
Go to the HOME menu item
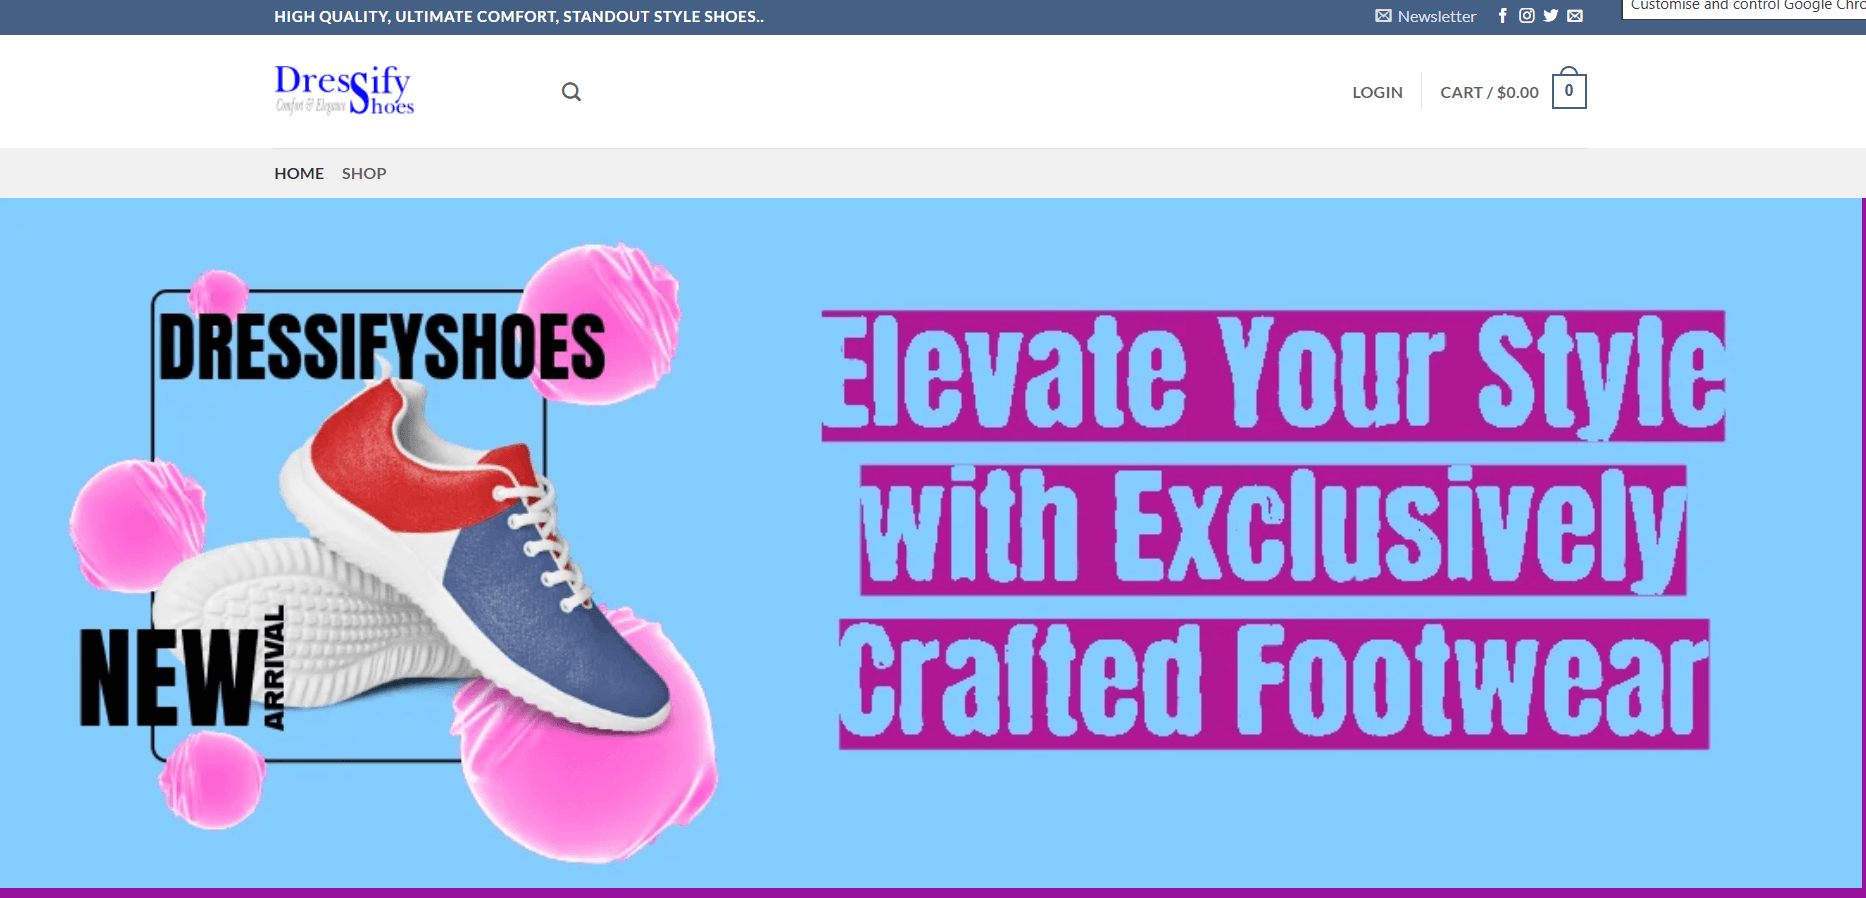(299, 173)
